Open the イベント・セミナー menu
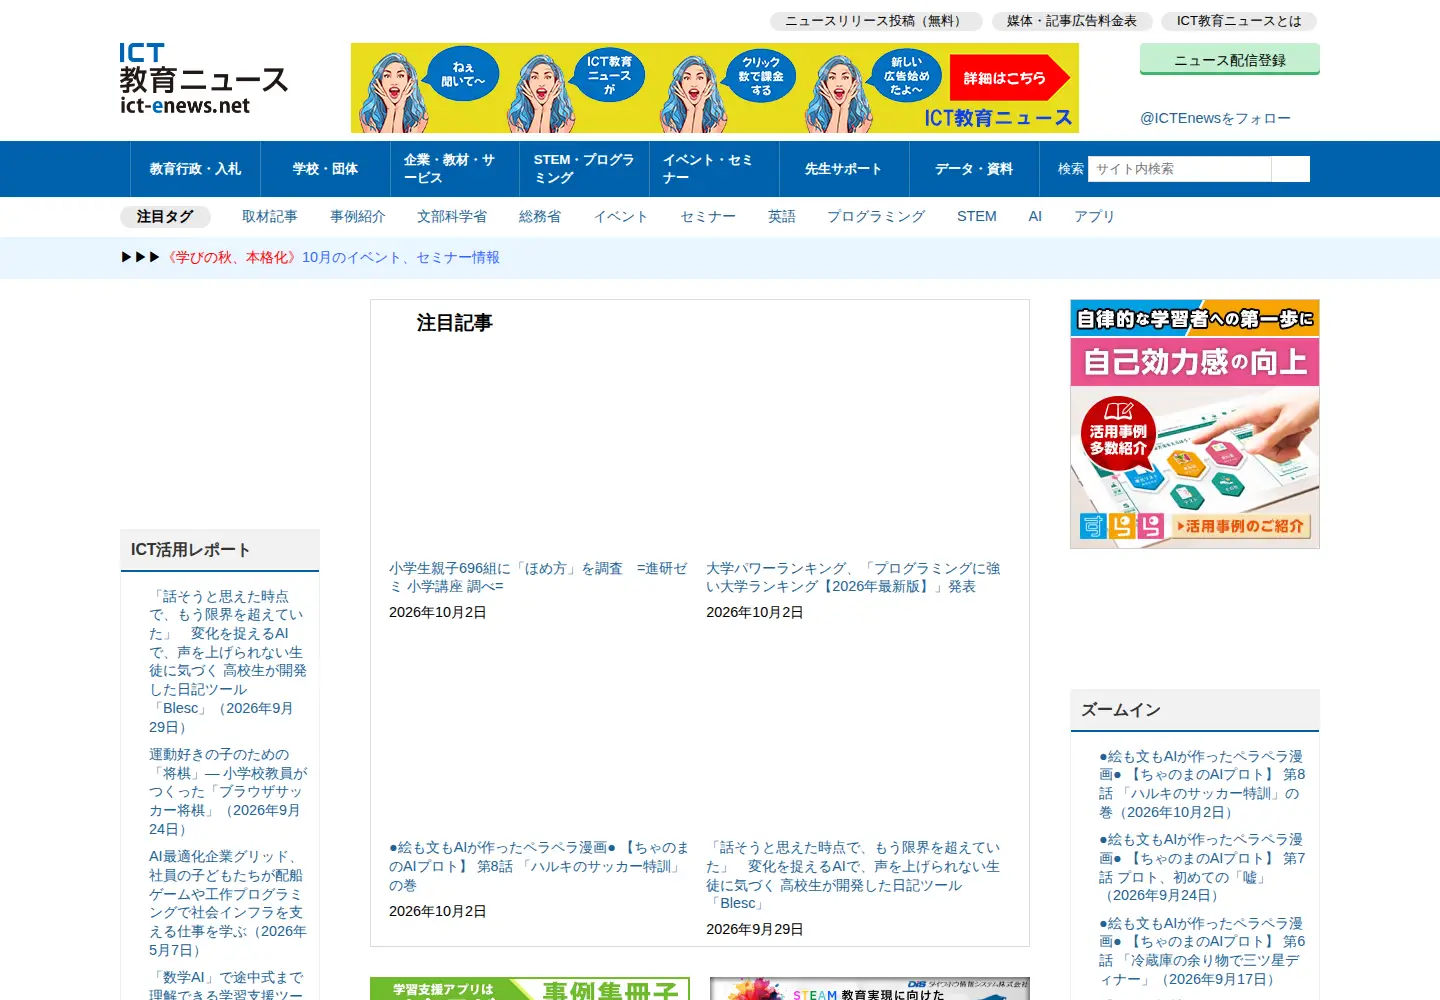This screenshot has width=1440, height=1000. (x=714, y=169)
